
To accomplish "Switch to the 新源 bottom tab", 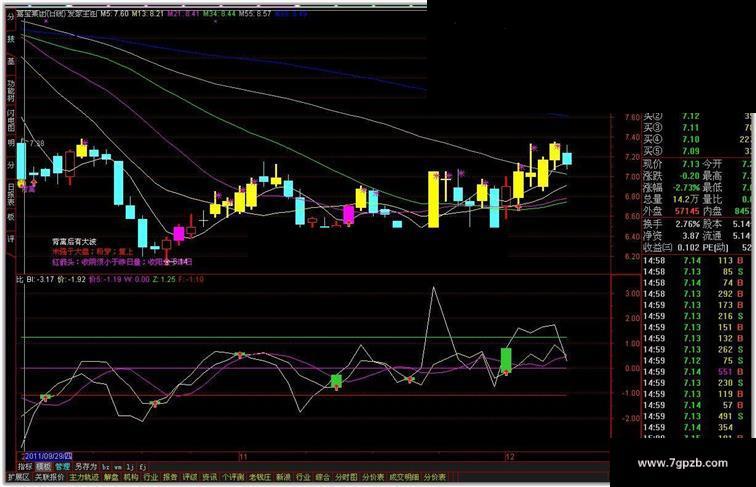I will coord(283,477).
